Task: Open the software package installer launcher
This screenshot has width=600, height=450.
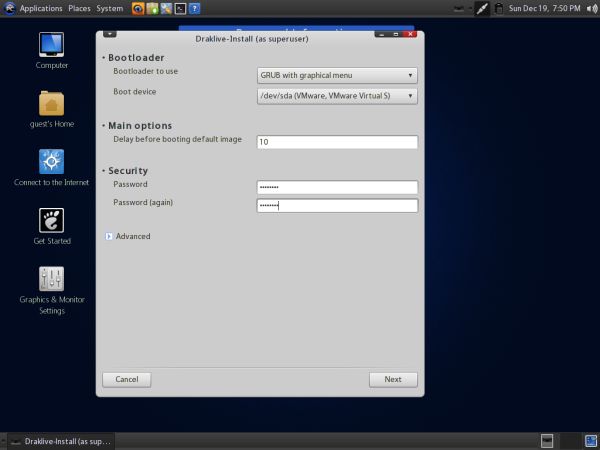Action: point(152,8)
